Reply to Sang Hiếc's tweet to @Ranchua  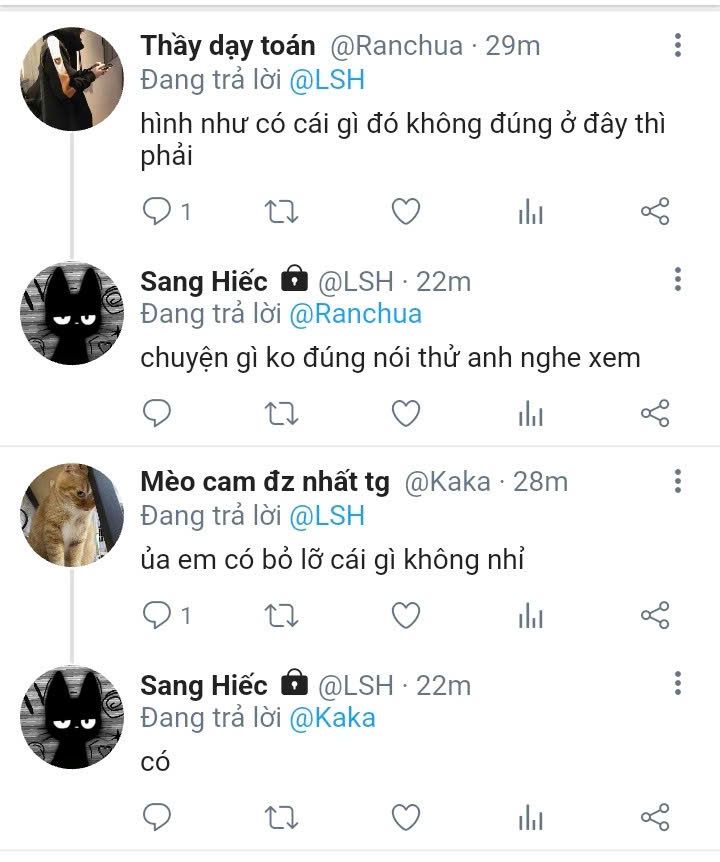[158, 412]
